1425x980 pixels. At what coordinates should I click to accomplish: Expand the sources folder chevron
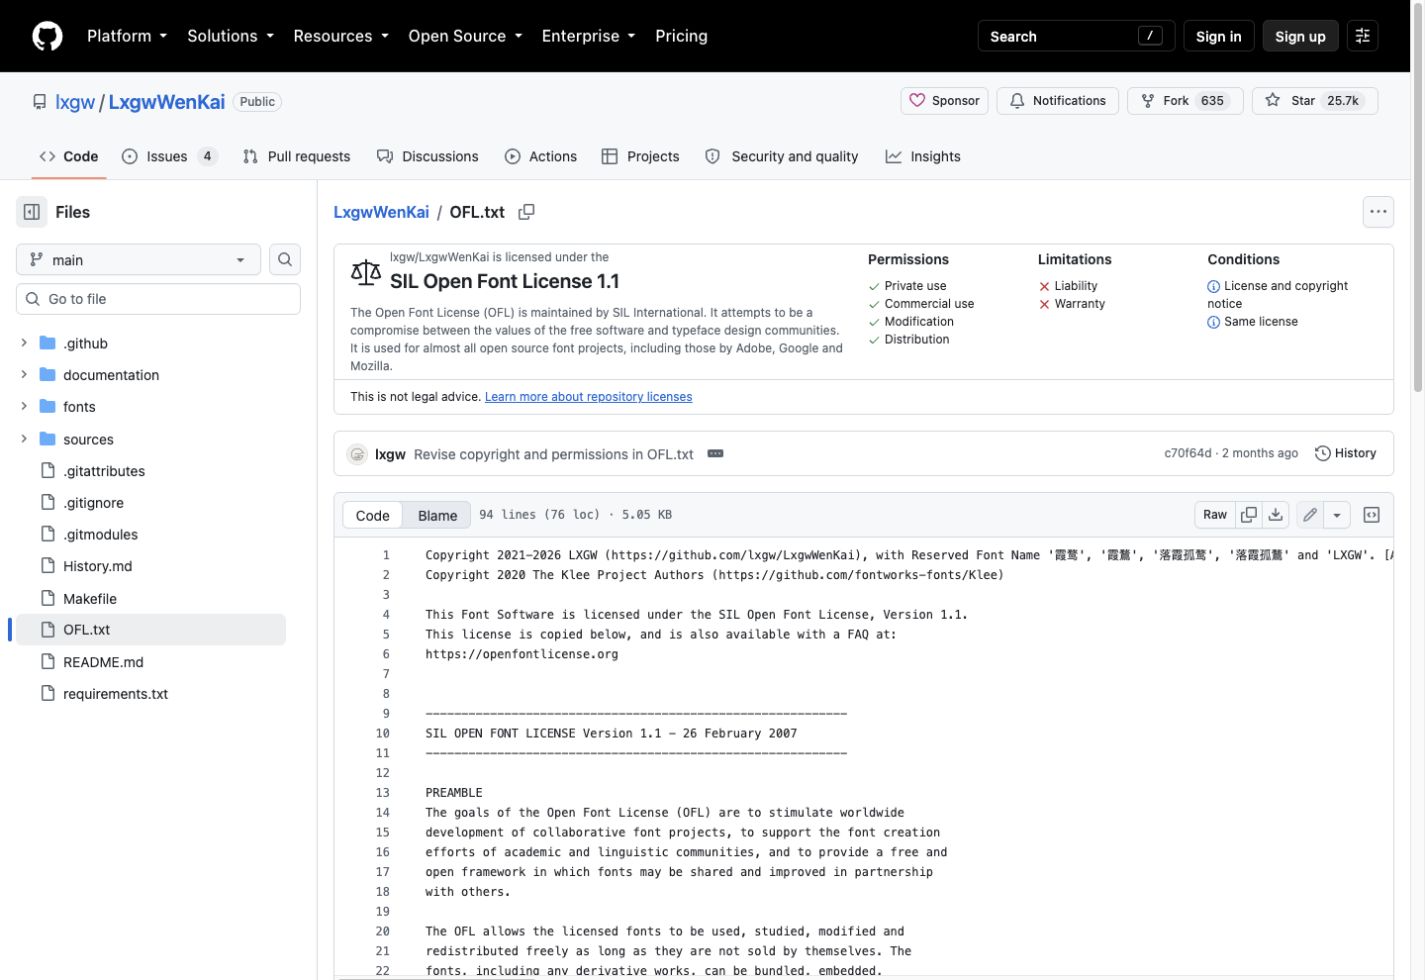tap(24, 439)
